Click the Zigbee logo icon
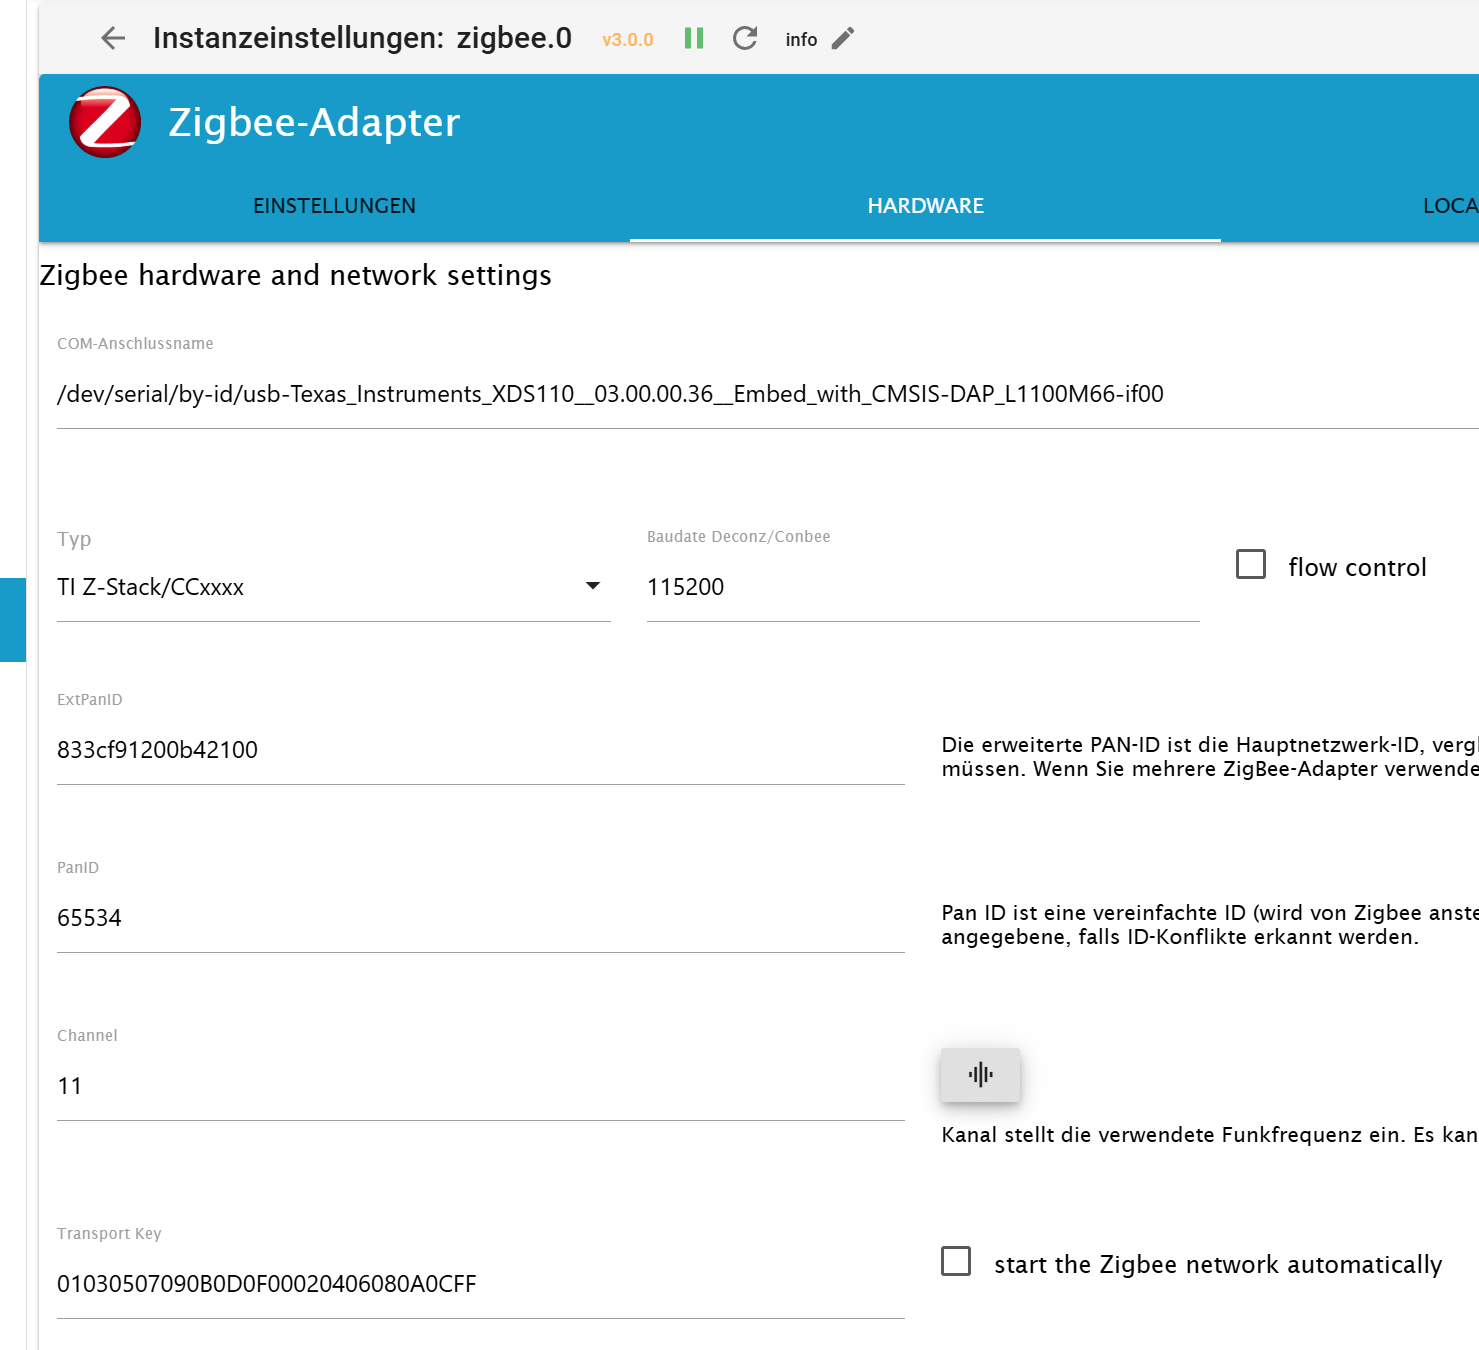1479x1350 pixels. [x=104, y=122]
